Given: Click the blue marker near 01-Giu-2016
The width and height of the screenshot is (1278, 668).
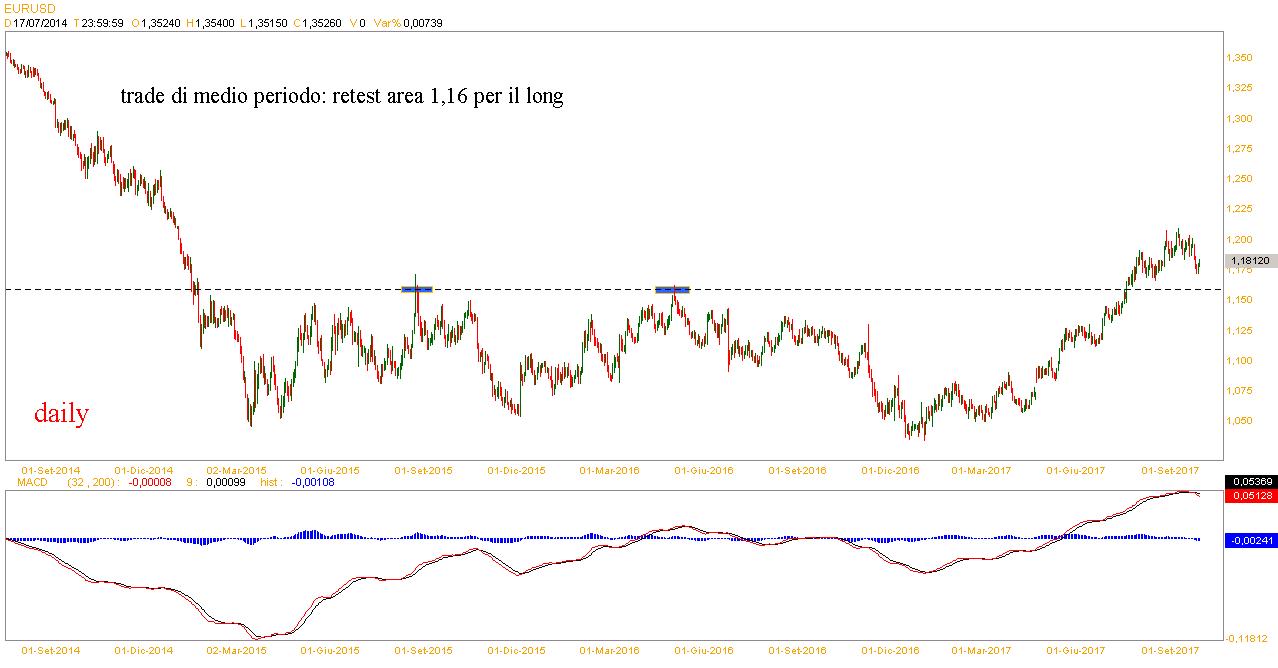Looking at the screenshot, I should tap(672, 289).
